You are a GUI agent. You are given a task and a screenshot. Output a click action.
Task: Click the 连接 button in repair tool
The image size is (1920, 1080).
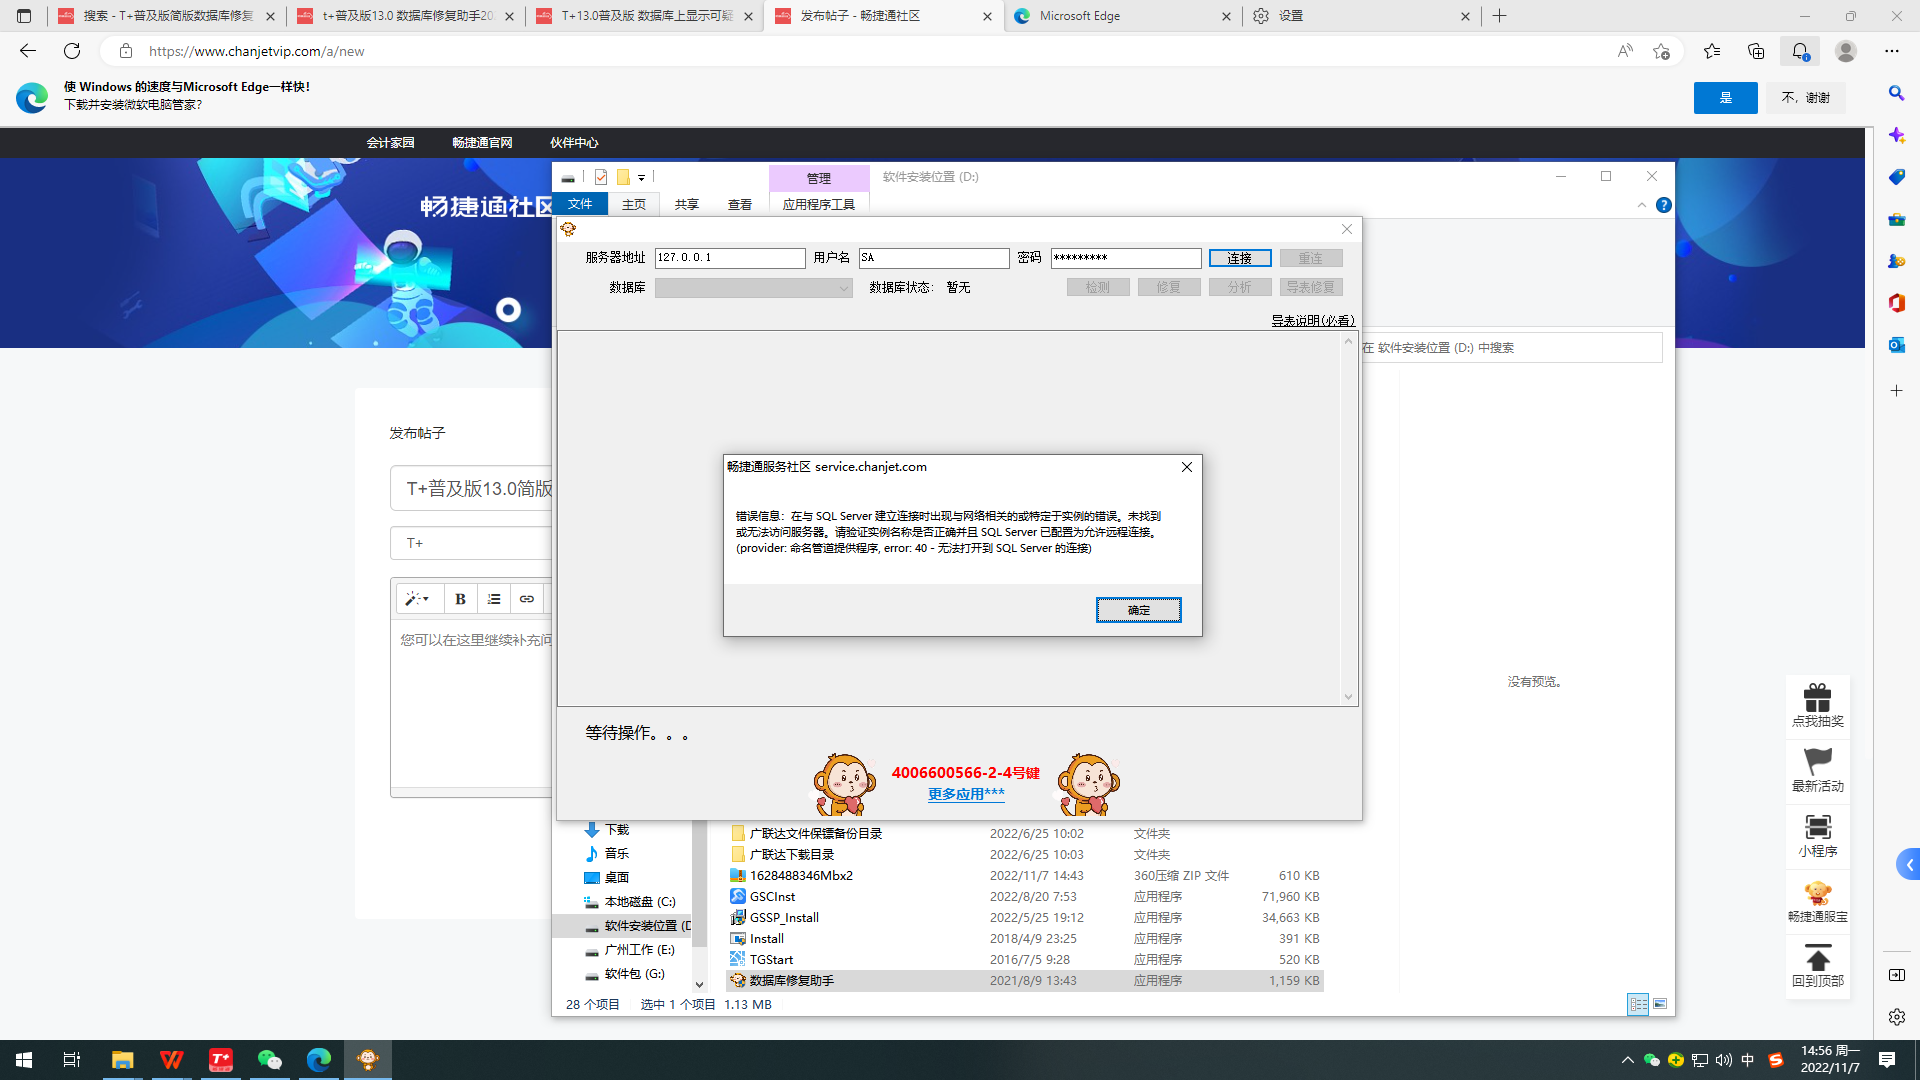point(1240,258)
